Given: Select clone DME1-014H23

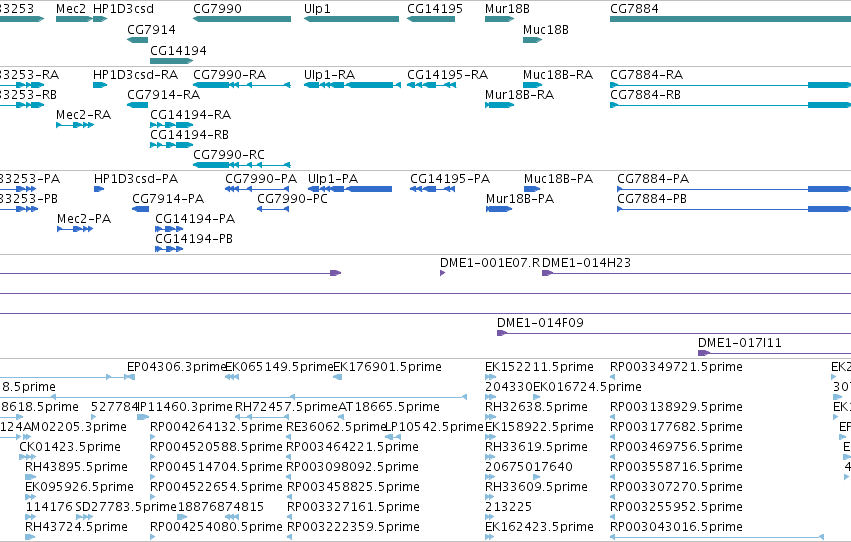Looking at the screenshot, I should pyautogui.click(x=696, y=273).
